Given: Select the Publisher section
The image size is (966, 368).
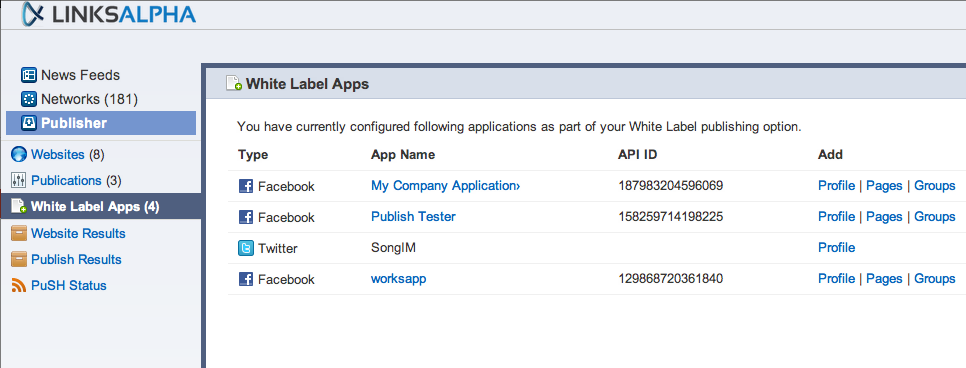Looking at the screenshot, I should pyautogui.click(x=101, y=123).
